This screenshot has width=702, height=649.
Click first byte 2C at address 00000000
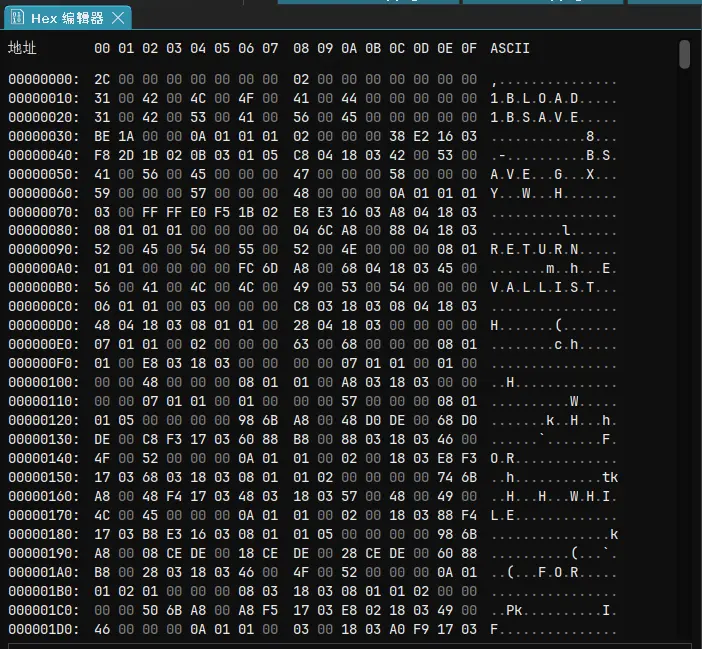pyautogui.click(x=102, y=79)
